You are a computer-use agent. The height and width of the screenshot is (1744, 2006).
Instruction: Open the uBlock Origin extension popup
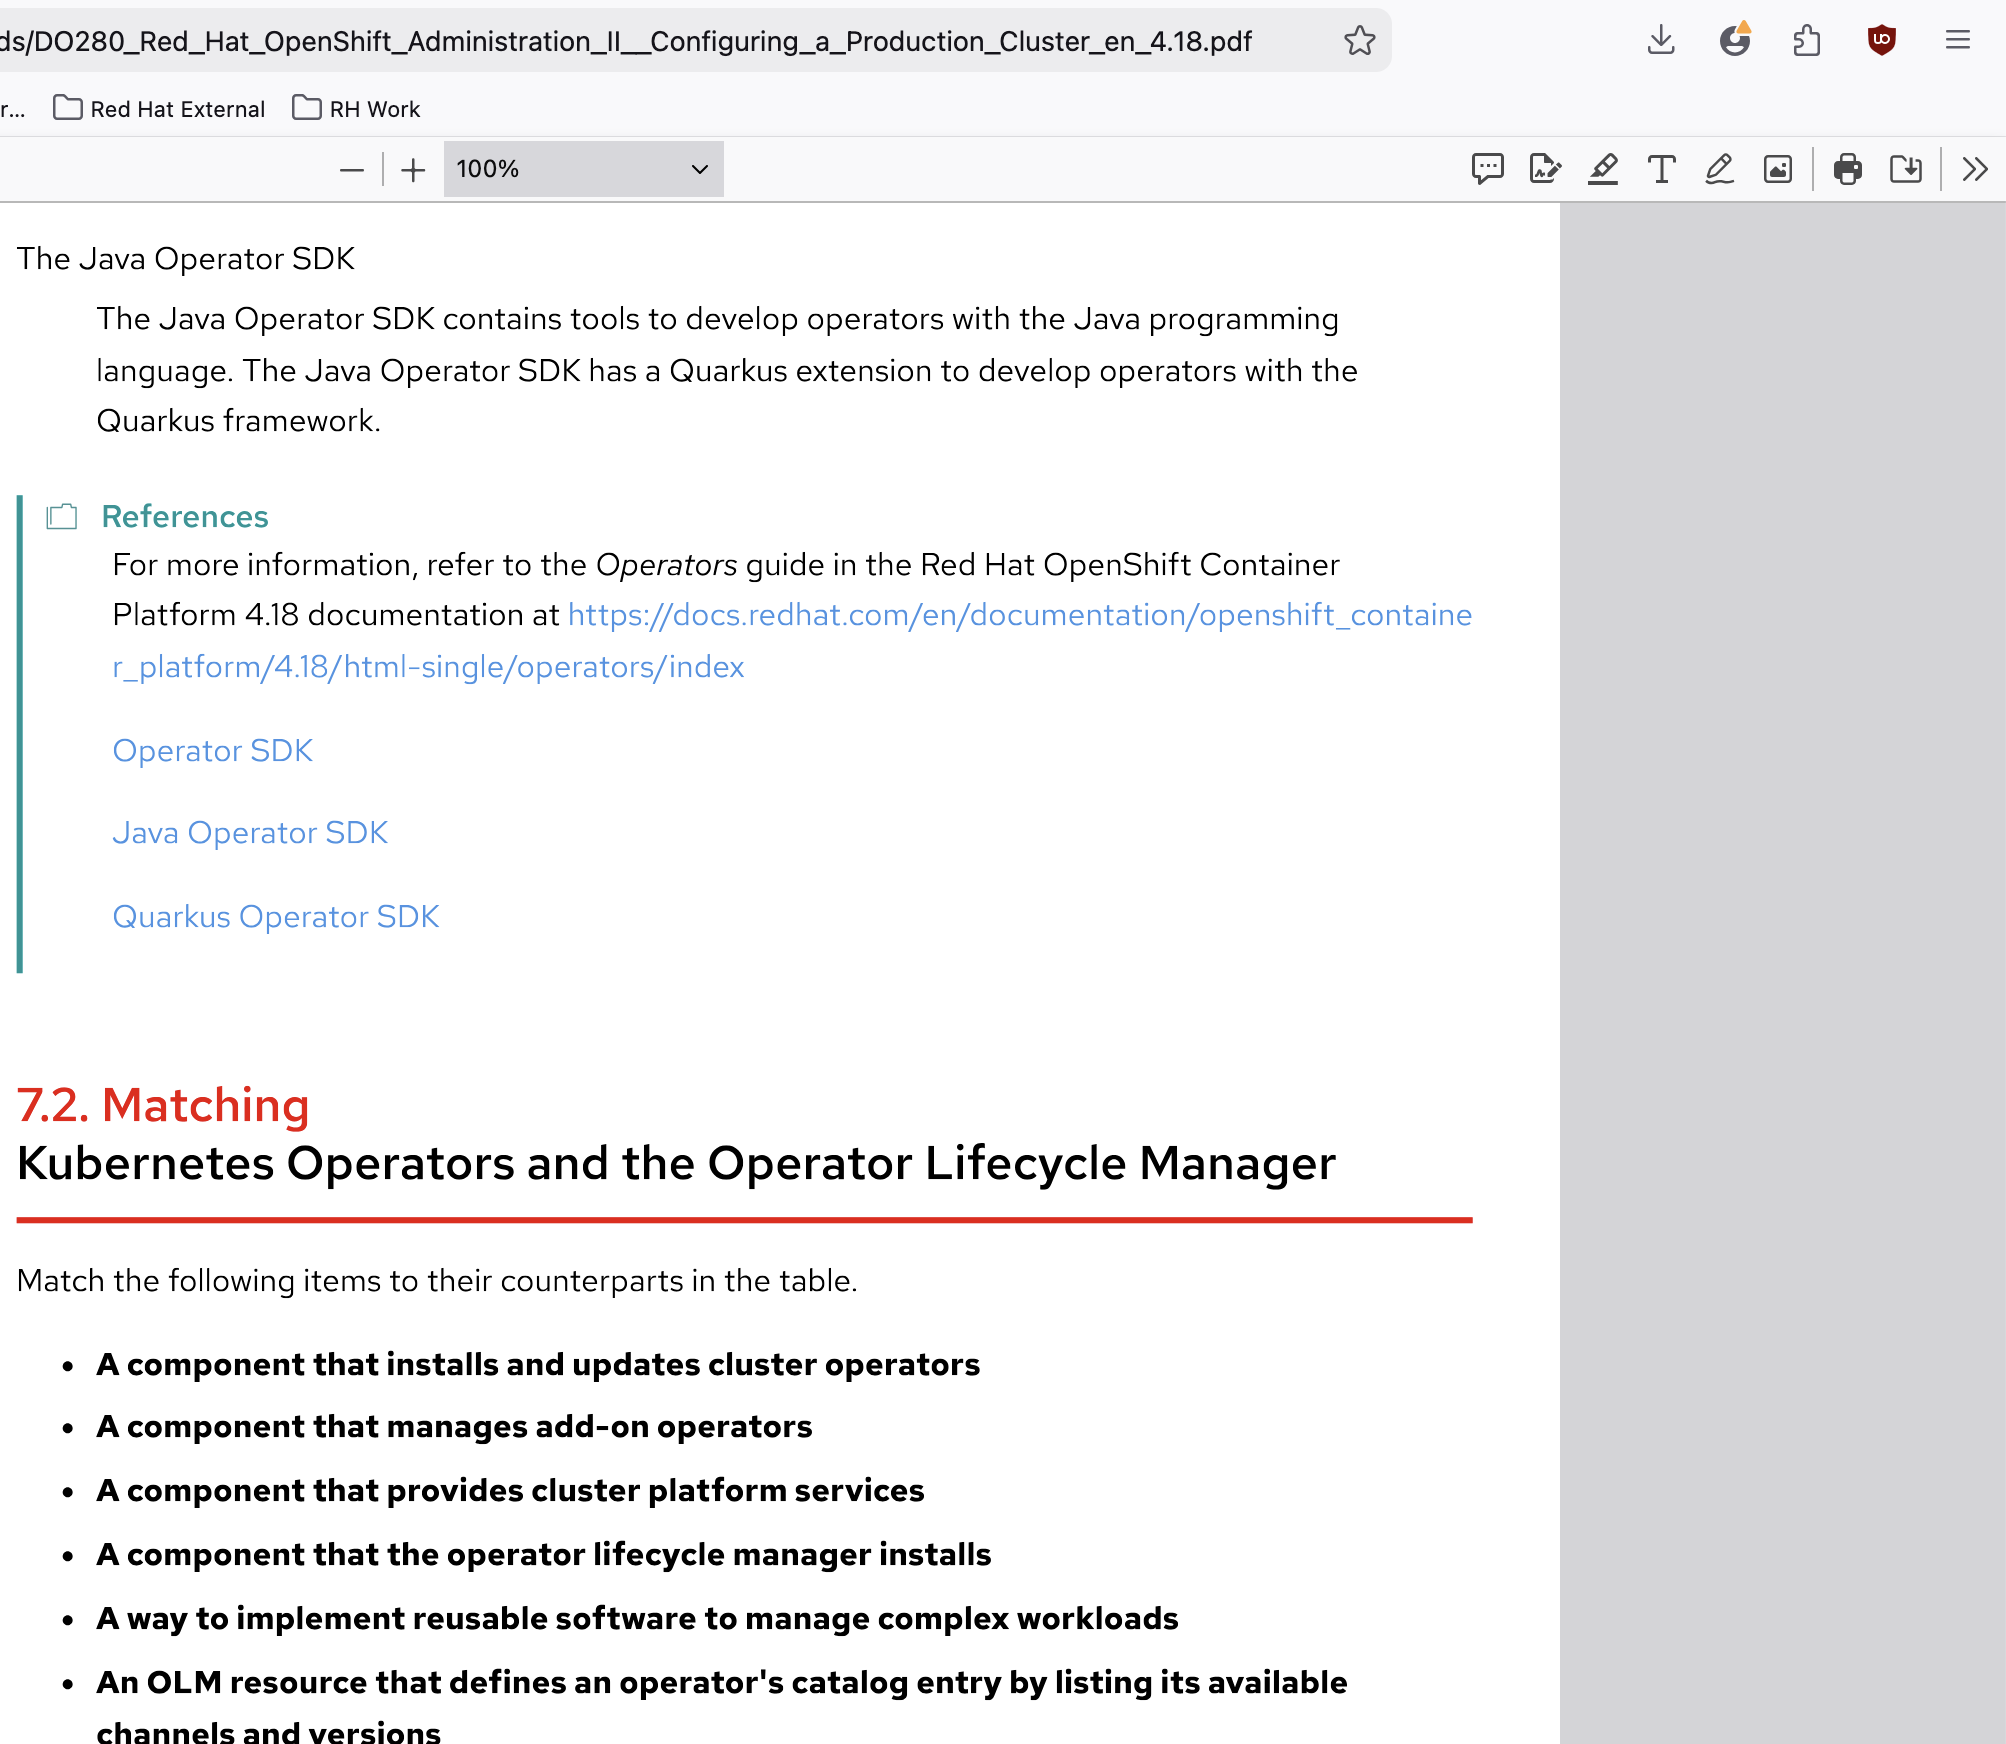(1881, 40)
